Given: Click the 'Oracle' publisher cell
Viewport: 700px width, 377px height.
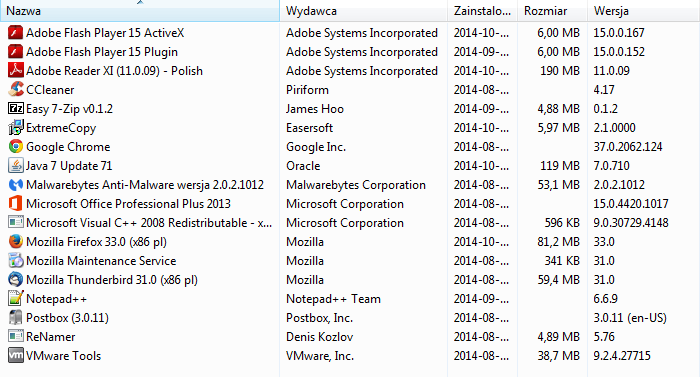Looking at the screenshot, I should point(303,166).
